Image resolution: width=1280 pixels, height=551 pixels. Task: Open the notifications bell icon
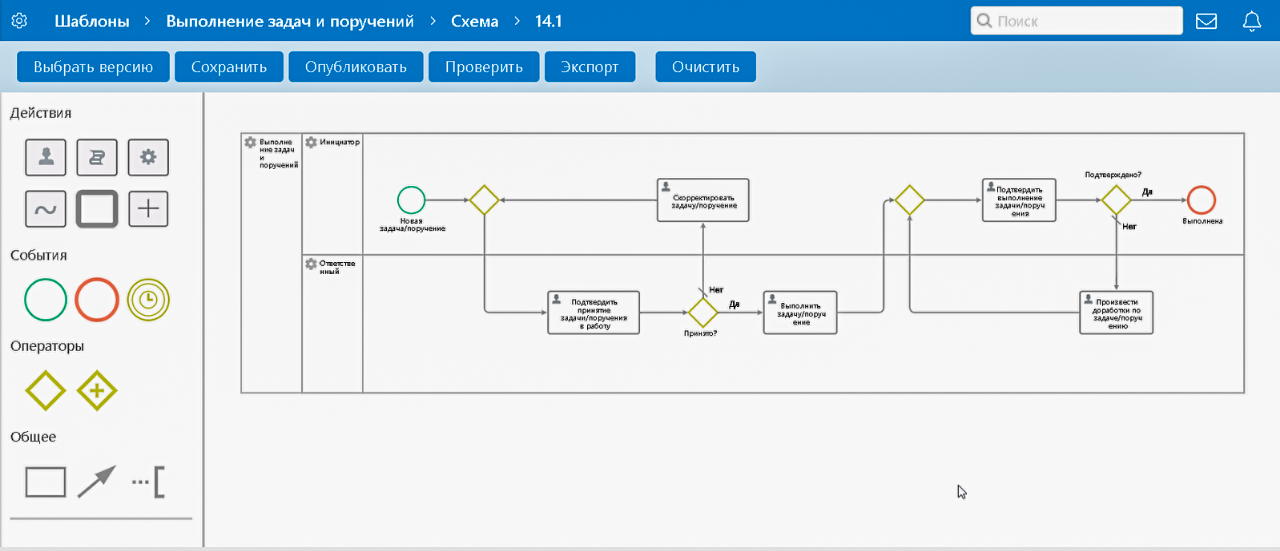click(1252, 21)
